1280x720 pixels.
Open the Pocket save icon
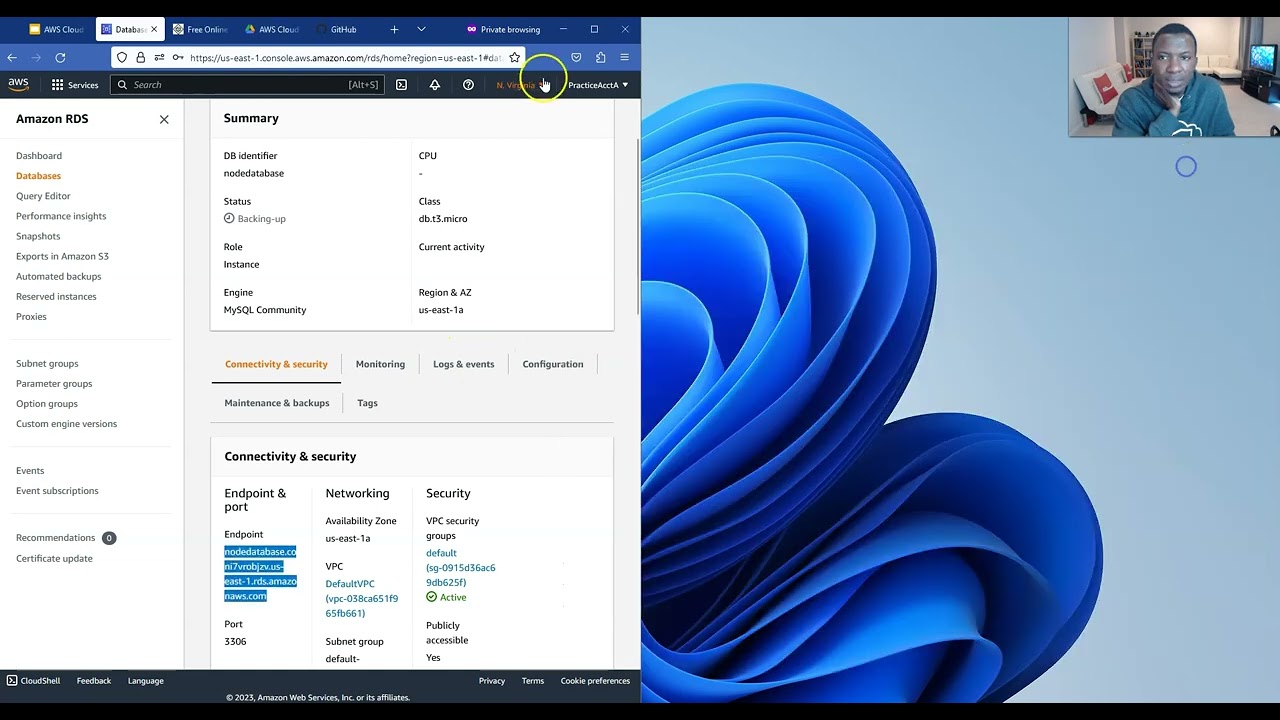tap(576, 58)
